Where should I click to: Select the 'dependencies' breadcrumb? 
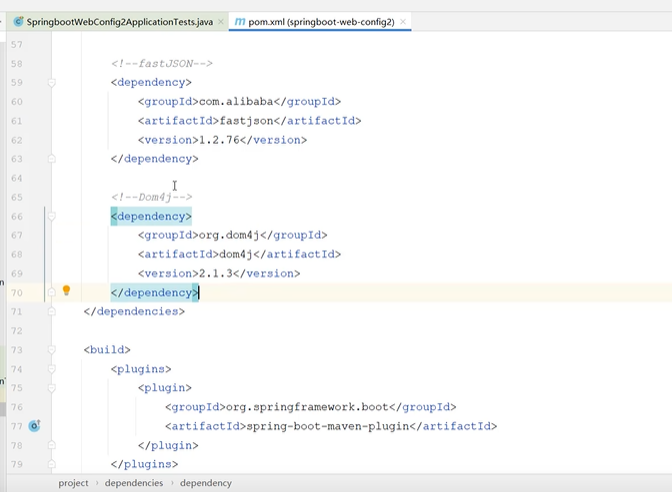tap(134, 483)
